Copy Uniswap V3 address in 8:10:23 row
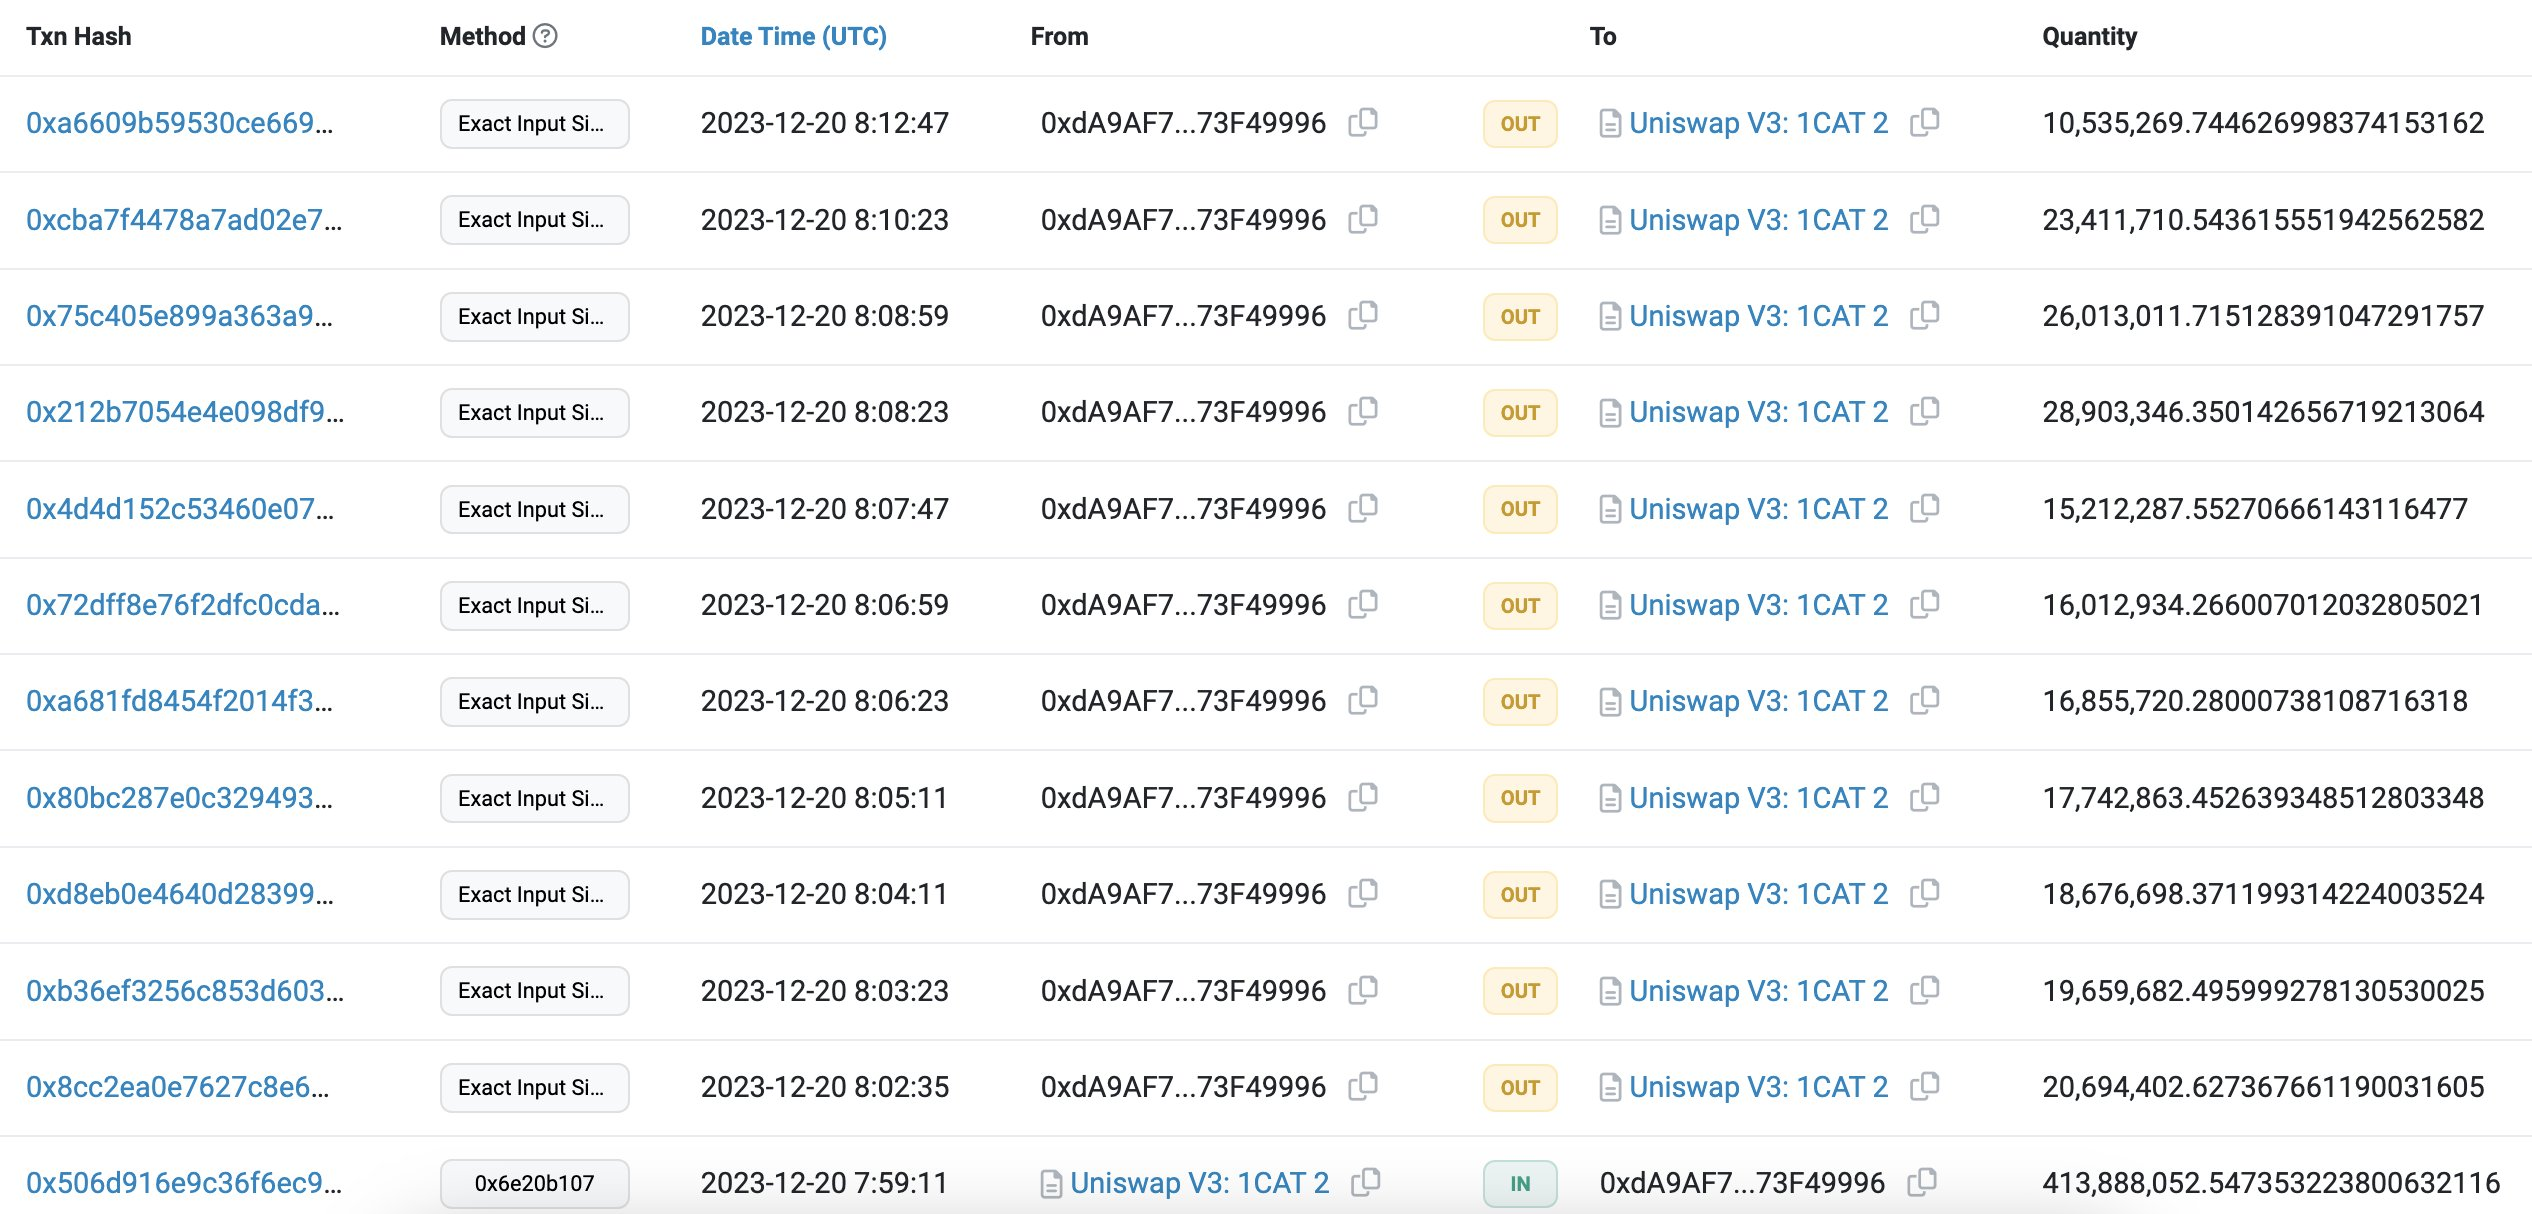Image resolution: width=2532 pixels, height=1214 pixels. pyautogui.click(x=1924, y=219)
